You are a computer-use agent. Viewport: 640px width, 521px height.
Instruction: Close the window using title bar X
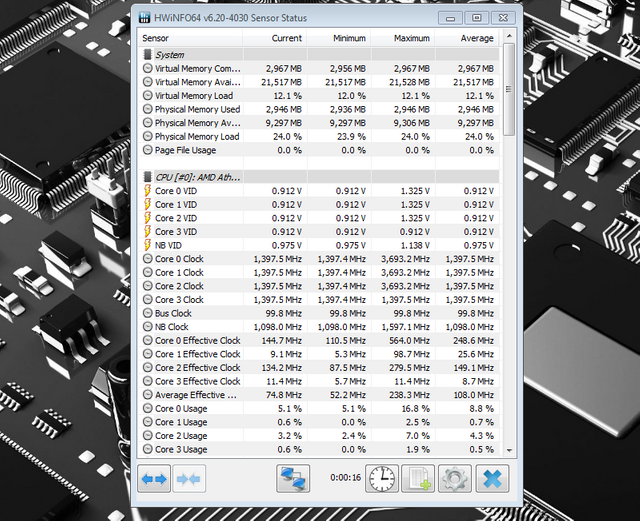pos(503,18)
